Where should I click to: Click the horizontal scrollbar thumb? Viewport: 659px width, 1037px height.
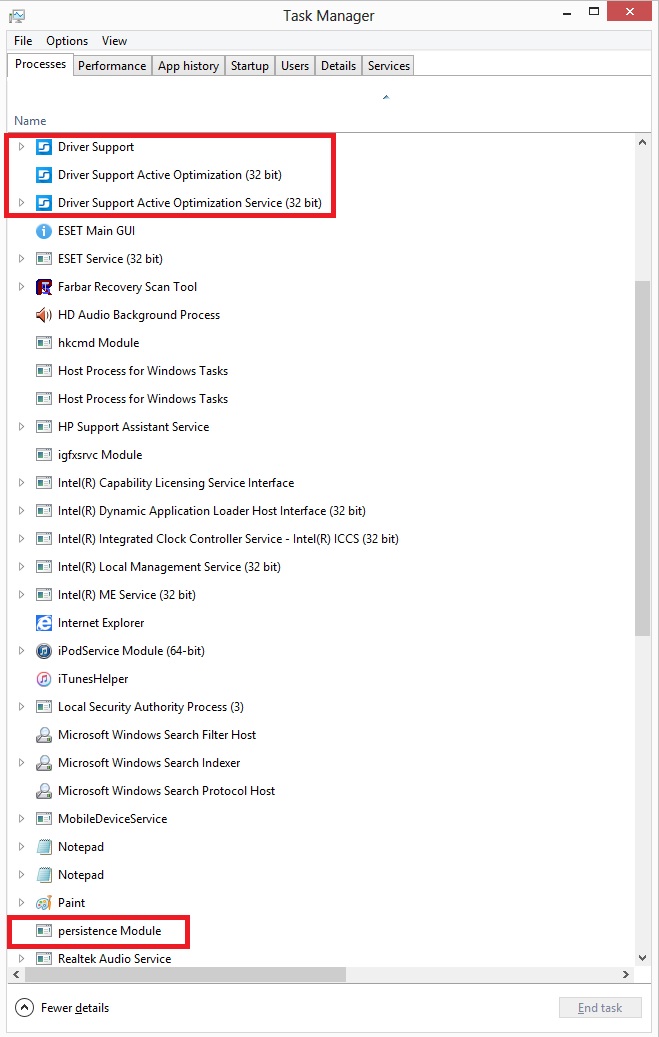(185, 974)
